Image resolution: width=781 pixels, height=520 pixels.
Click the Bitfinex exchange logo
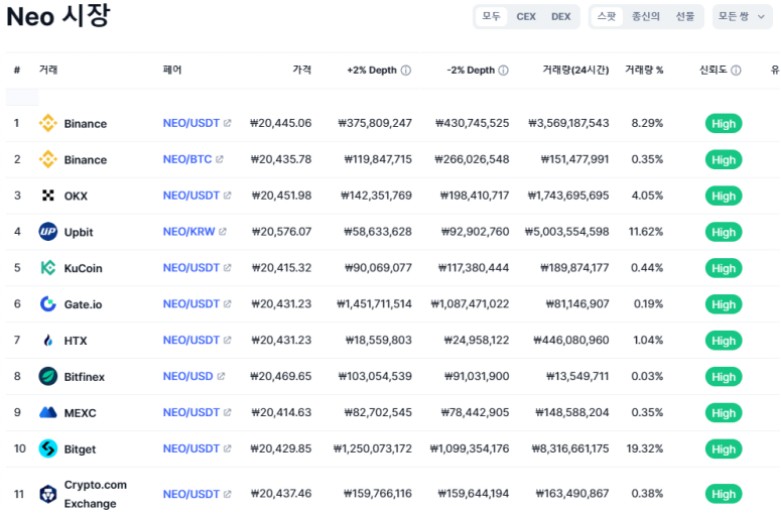48,377
